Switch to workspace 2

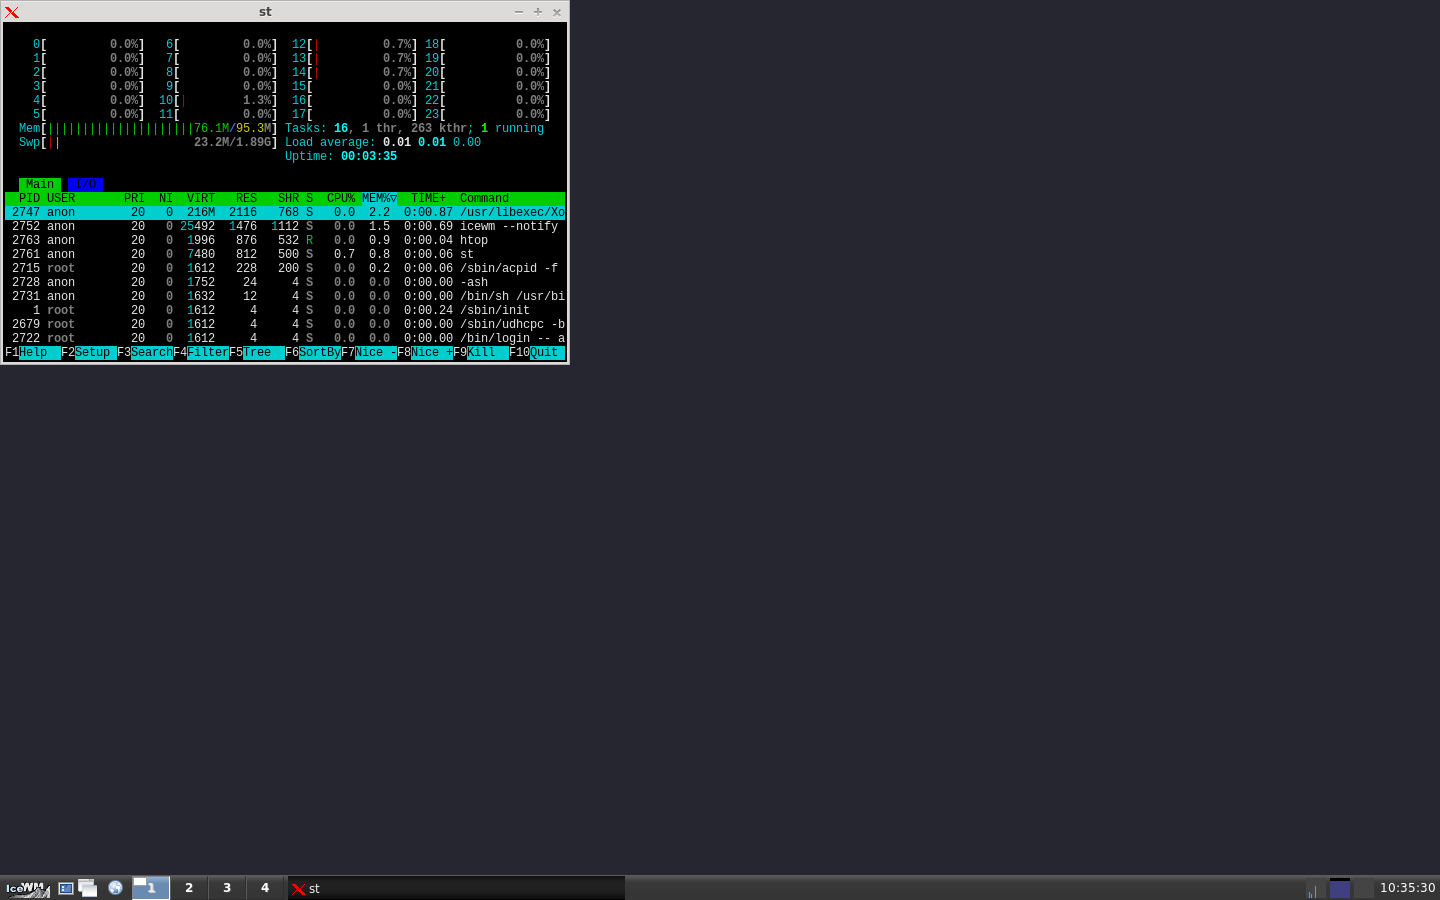[189, 888]
